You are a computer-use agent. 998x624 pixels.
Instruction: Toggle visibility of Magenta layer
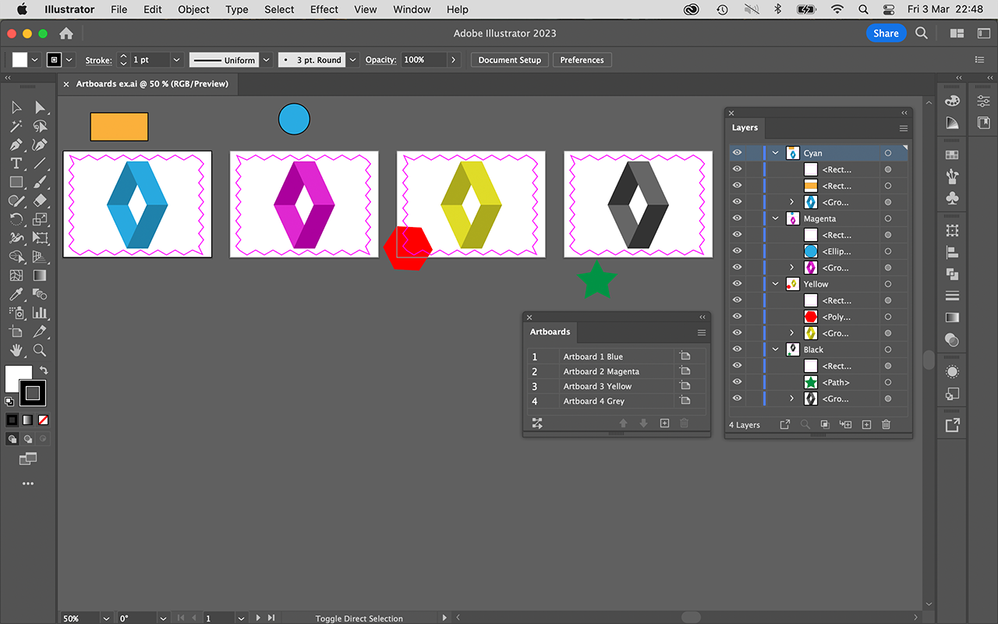(x=737, y=218)
